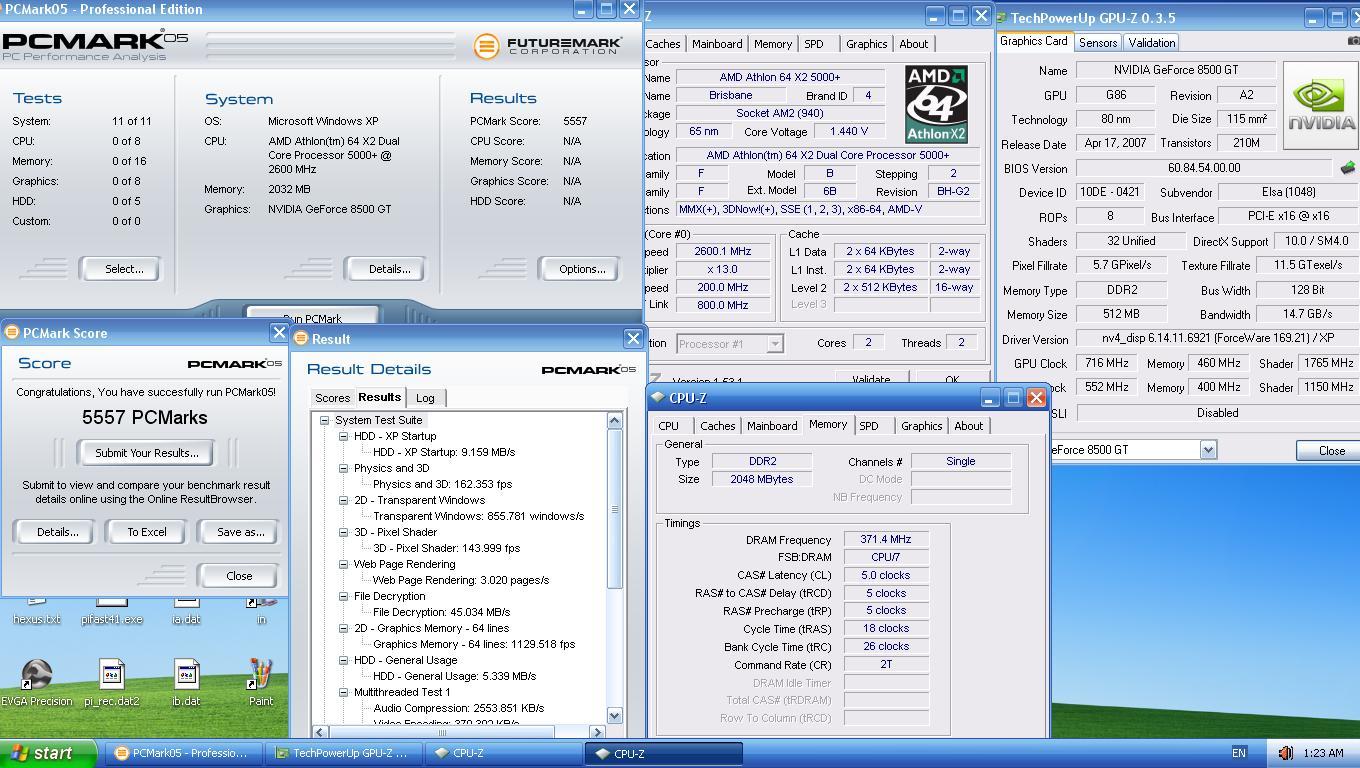This screenshot has width=1360, height=768.
Task: Collapse the Web Page Rendering node
Action: (x=343, y=564)
